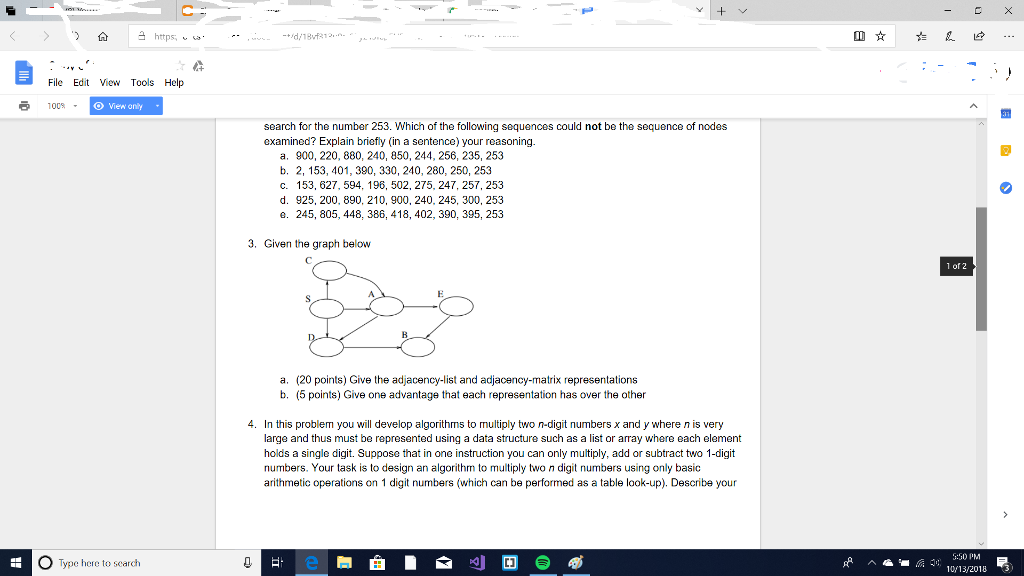The width and height of the screenshot is (1024, 576).
Task: Expand the View only mode dropdown
Action: click(157, 106)
